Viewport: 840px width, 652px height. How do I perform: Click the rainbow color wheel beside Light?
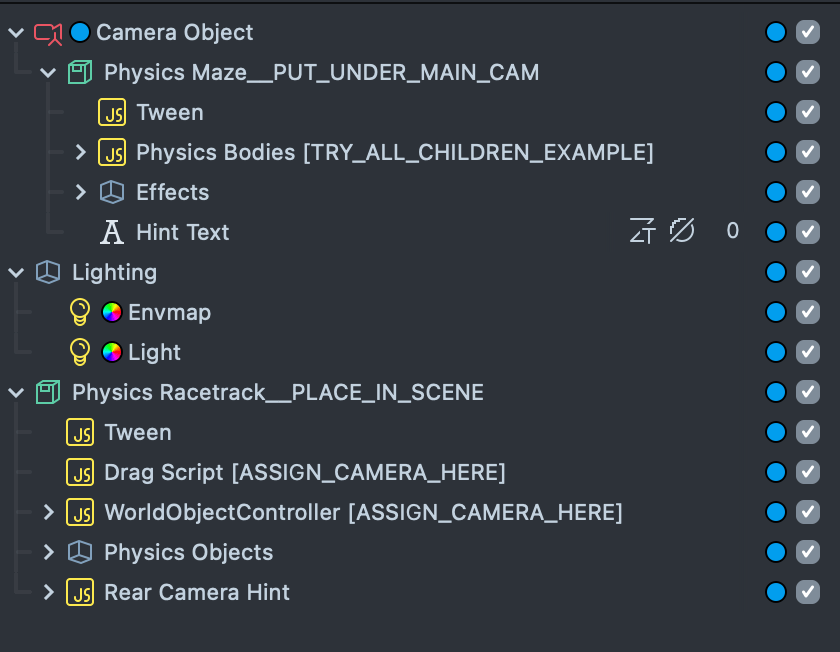pyautogui.click(x=112, y=352)
